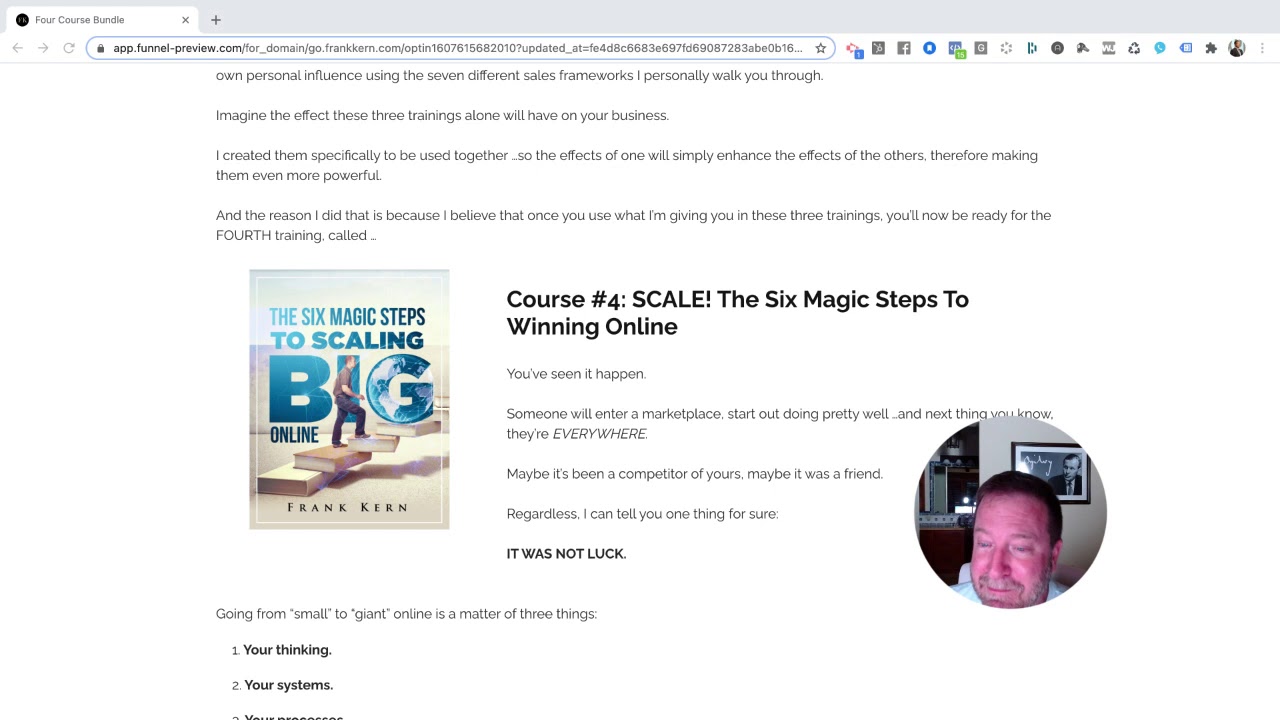The image size is (1280, 720).
Task: Click the WJ extension icon
Action: point(1108,48)
